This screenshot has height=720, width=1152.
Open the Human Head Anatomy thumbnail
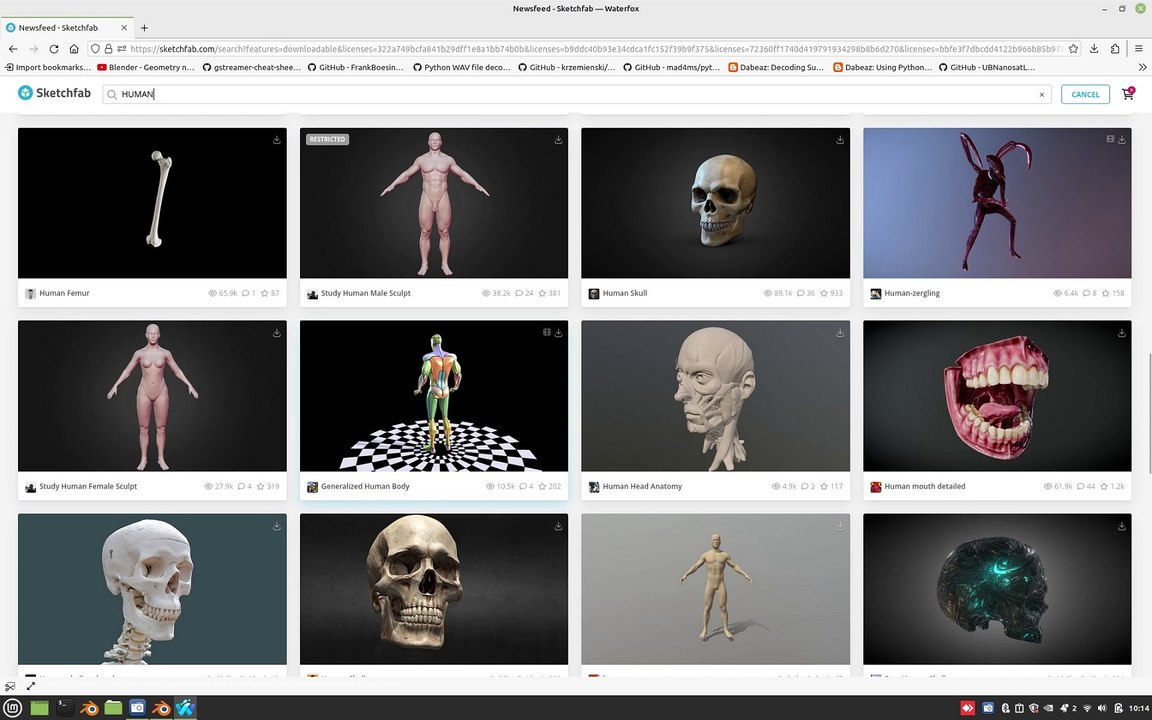(716, 396)
